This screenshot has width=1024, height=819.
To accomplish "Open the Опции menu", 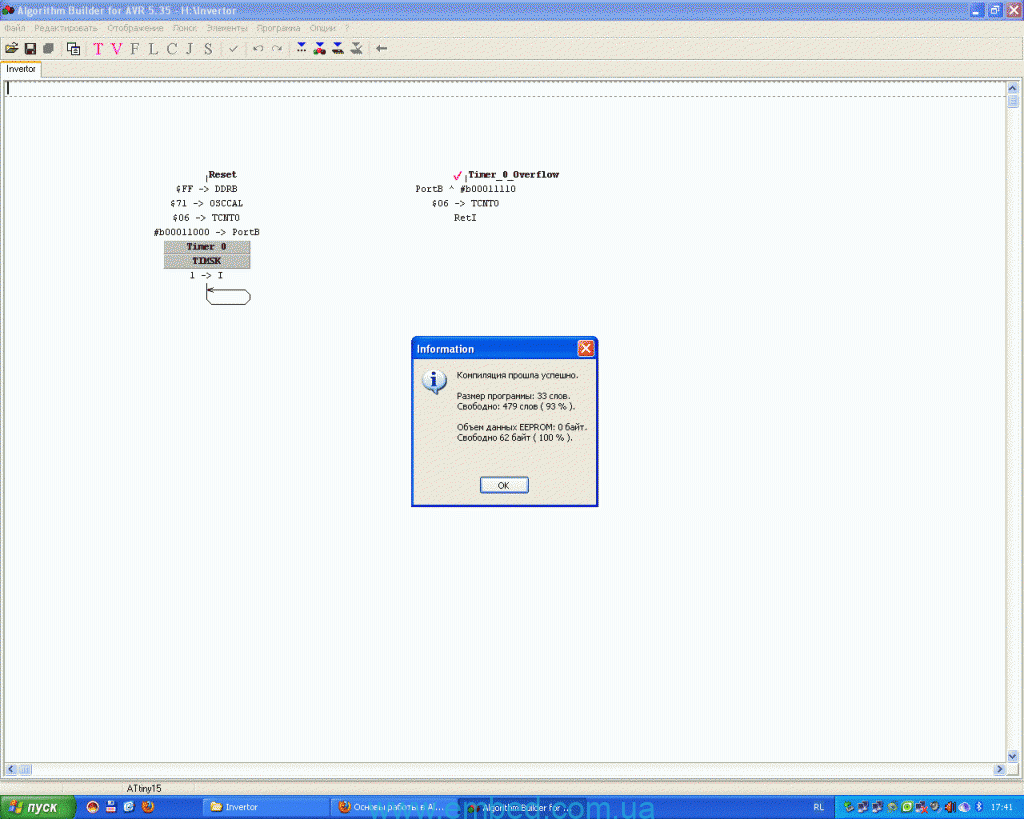I will [x=323, y=28].
